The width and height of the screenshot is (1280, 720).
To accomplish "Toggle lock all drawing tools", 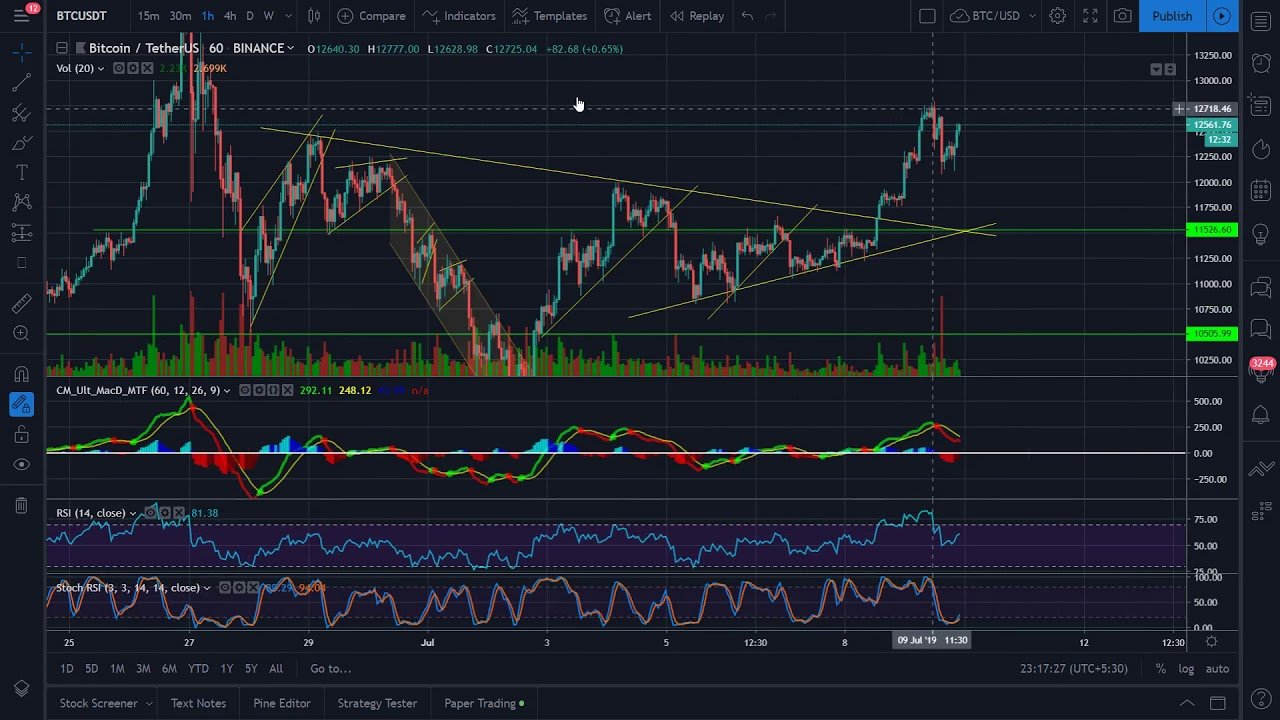I will tap(21, 435).
